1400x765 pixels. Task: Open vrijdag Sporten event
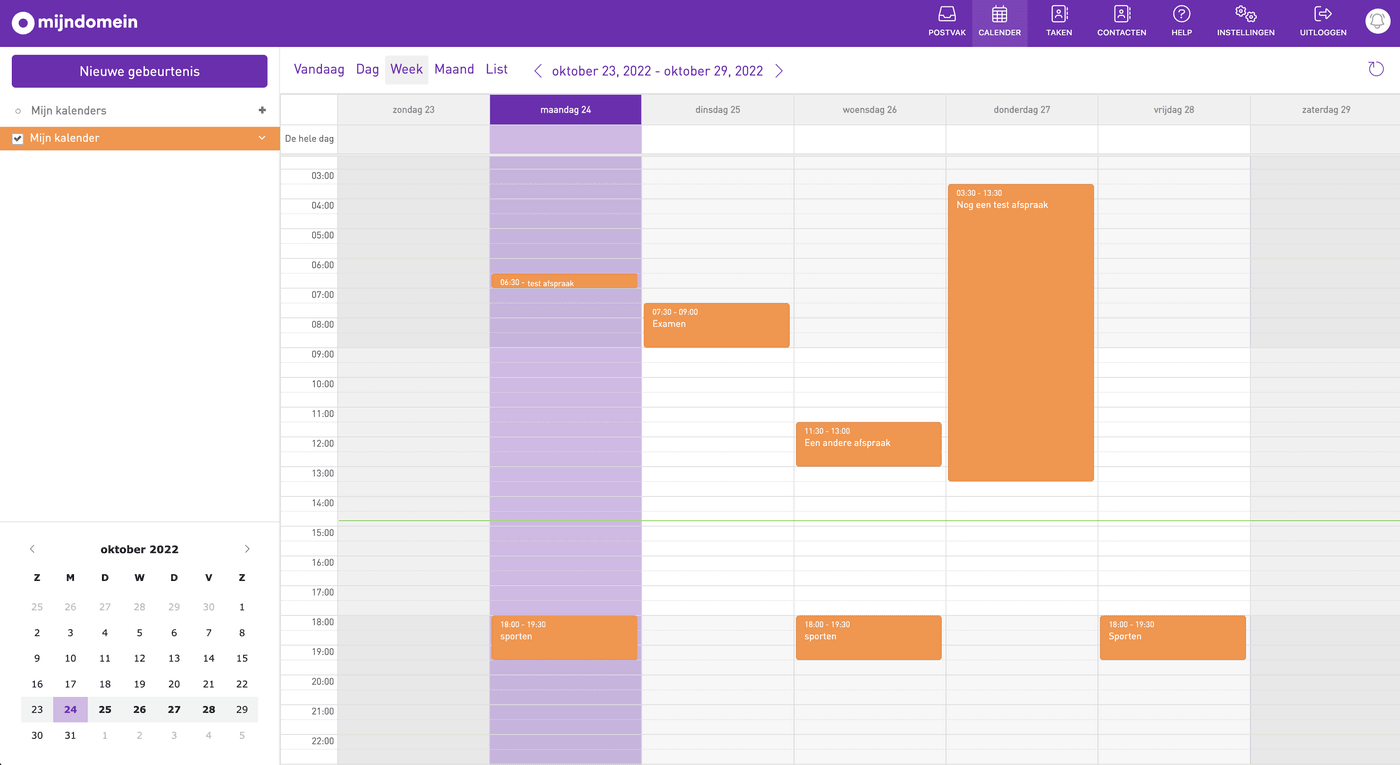click(x=1172, y=637)
